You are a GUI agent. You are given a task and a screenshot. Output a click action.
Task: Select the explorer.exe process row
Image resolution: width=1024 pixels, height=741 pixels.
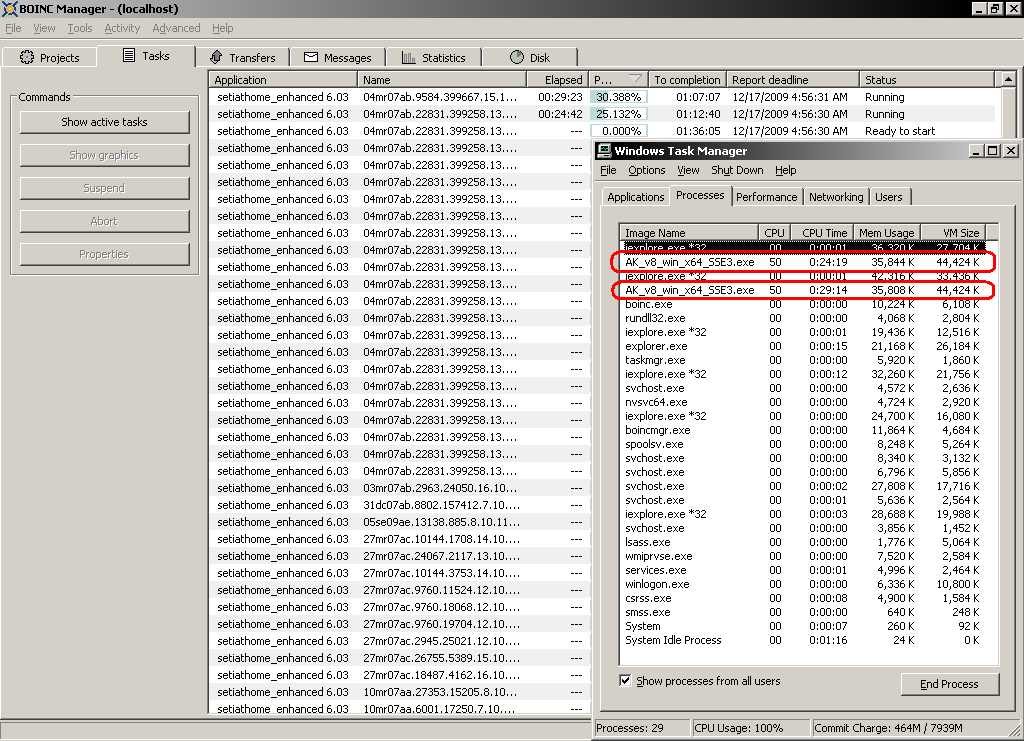(x=802, y=346)
